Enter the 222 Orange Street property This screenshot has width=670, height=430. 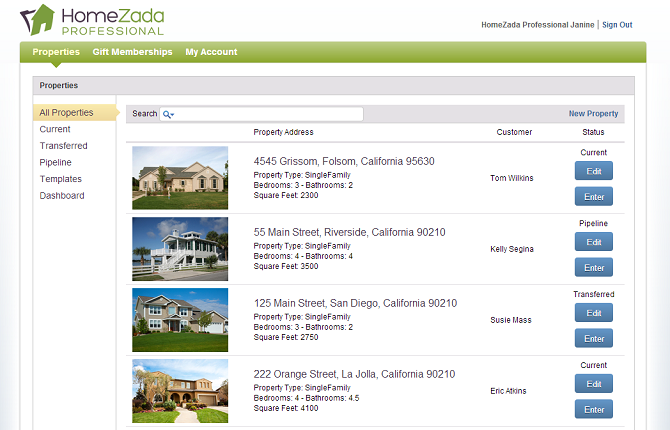pyautogui.click(x=594, y=409)
